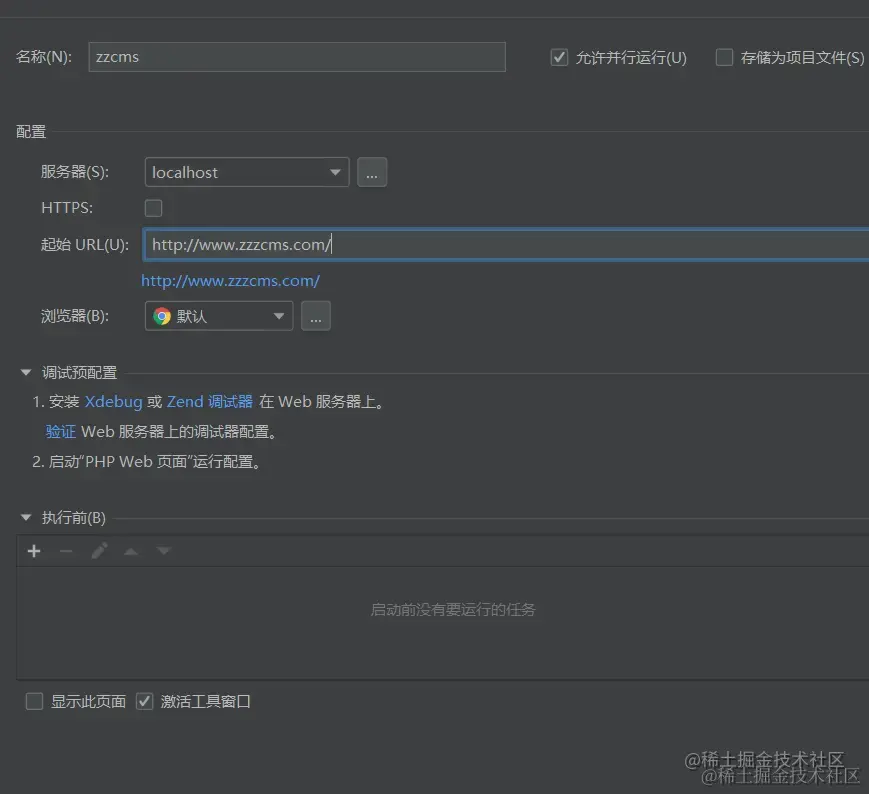Image resolution: width=869 pixels, height=794 pixels.
Task: Check the 显示此页面 checkbox
Action: [x=34, y=701]
